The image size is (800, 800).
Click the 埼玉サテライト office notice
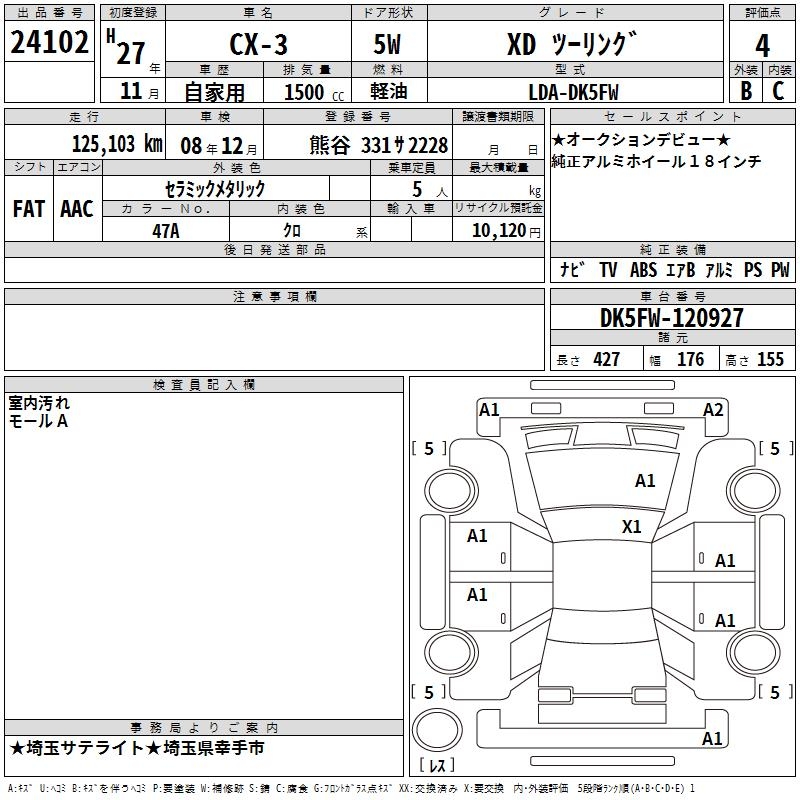click(x=137, y=748)
